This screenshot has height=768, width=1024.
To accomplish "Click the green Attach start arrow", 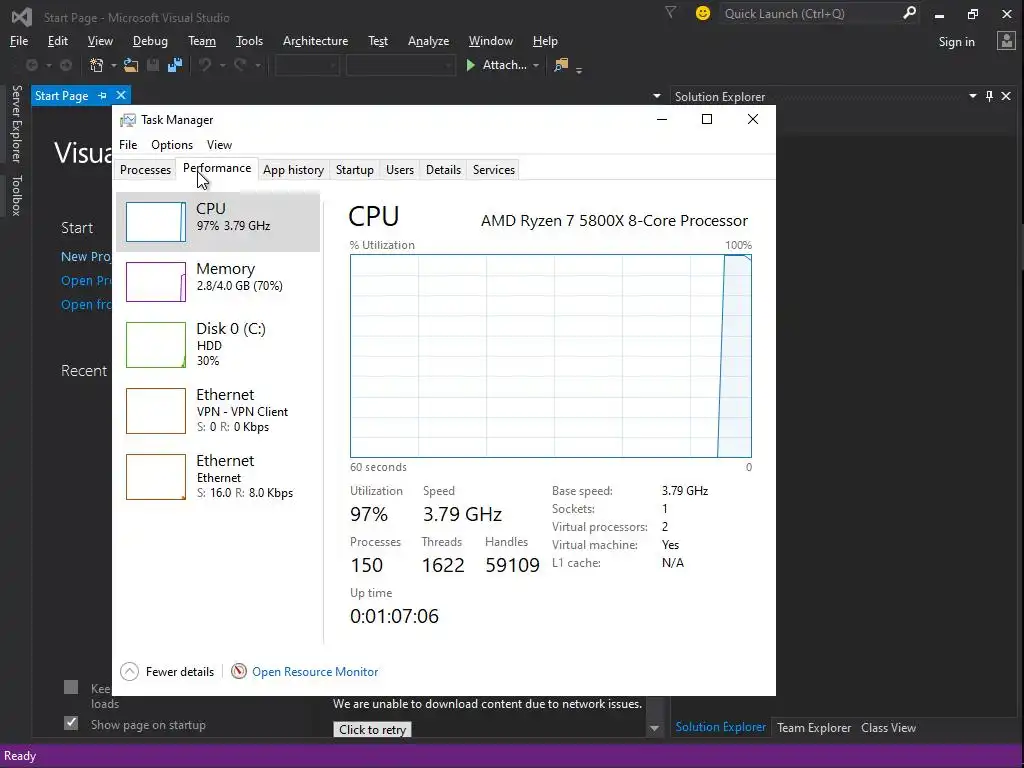I will (x=470, y=65).
